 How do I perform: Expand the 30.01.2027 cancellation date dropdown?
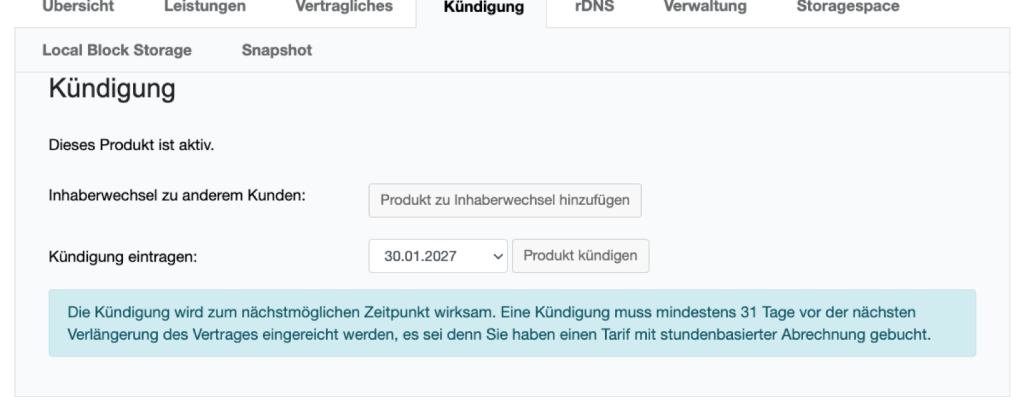pos(438,256)
